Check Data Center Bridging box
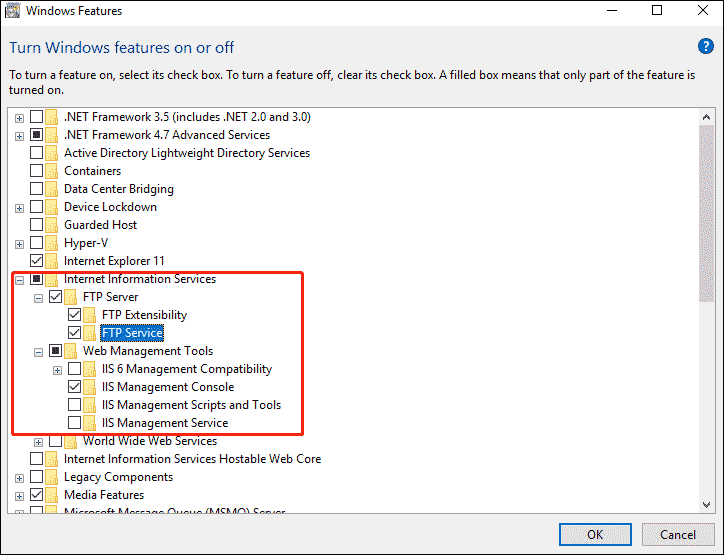The width and height of the screenshot is (724, 555). pos(36,188)
